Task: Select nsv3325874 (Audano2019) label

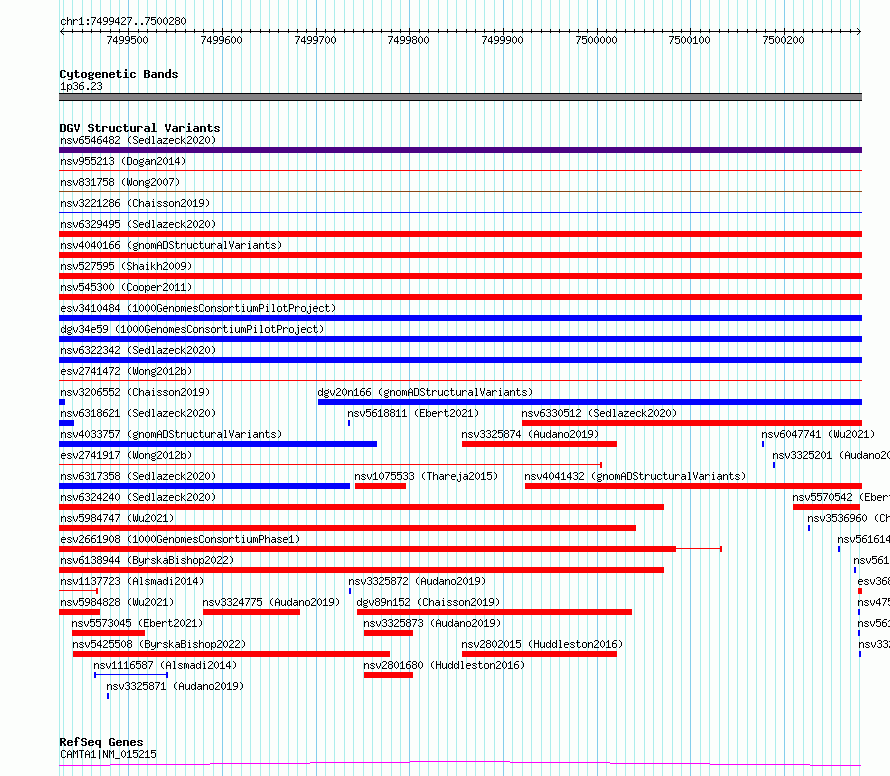Action: [530, 434]
